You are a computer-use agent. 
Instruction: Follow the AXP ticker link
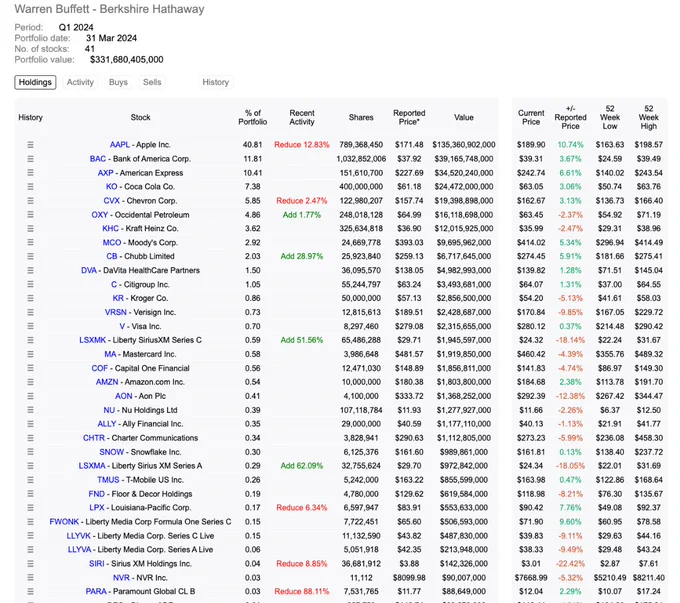(x=105, y=173)
